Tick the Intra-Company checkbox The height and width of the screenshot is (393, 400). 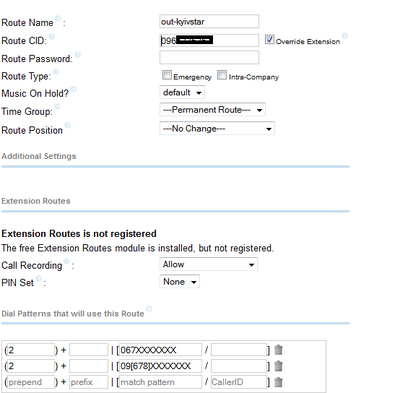222,75
